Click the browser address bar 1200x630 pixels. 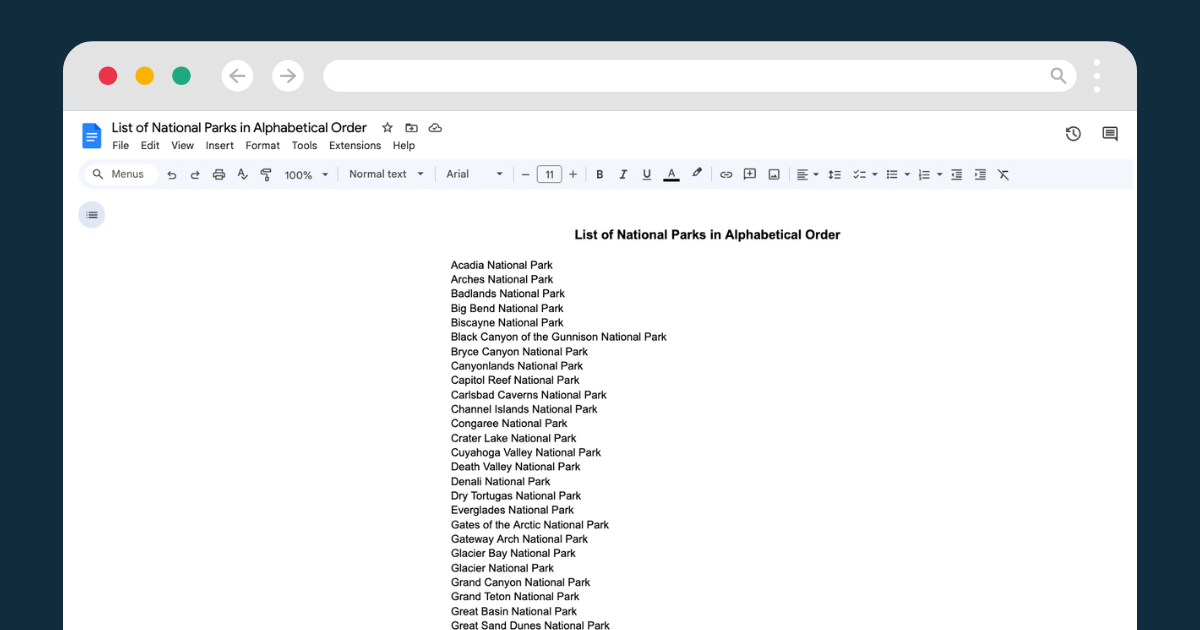(699, 76)
